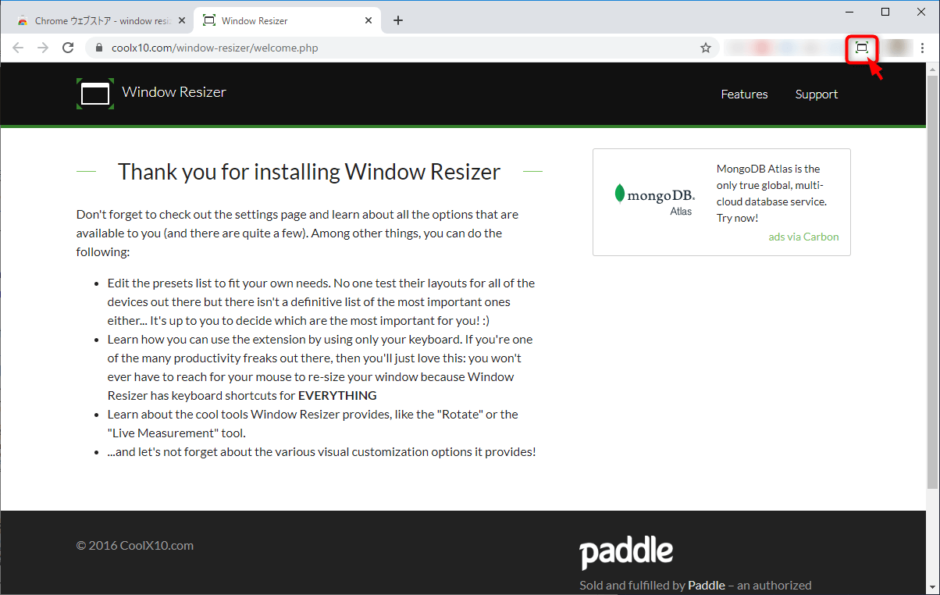Click the Window Resizer extension icon in toolbar
The width and height of the screenshot is (940, 595).
coord(862,47)
